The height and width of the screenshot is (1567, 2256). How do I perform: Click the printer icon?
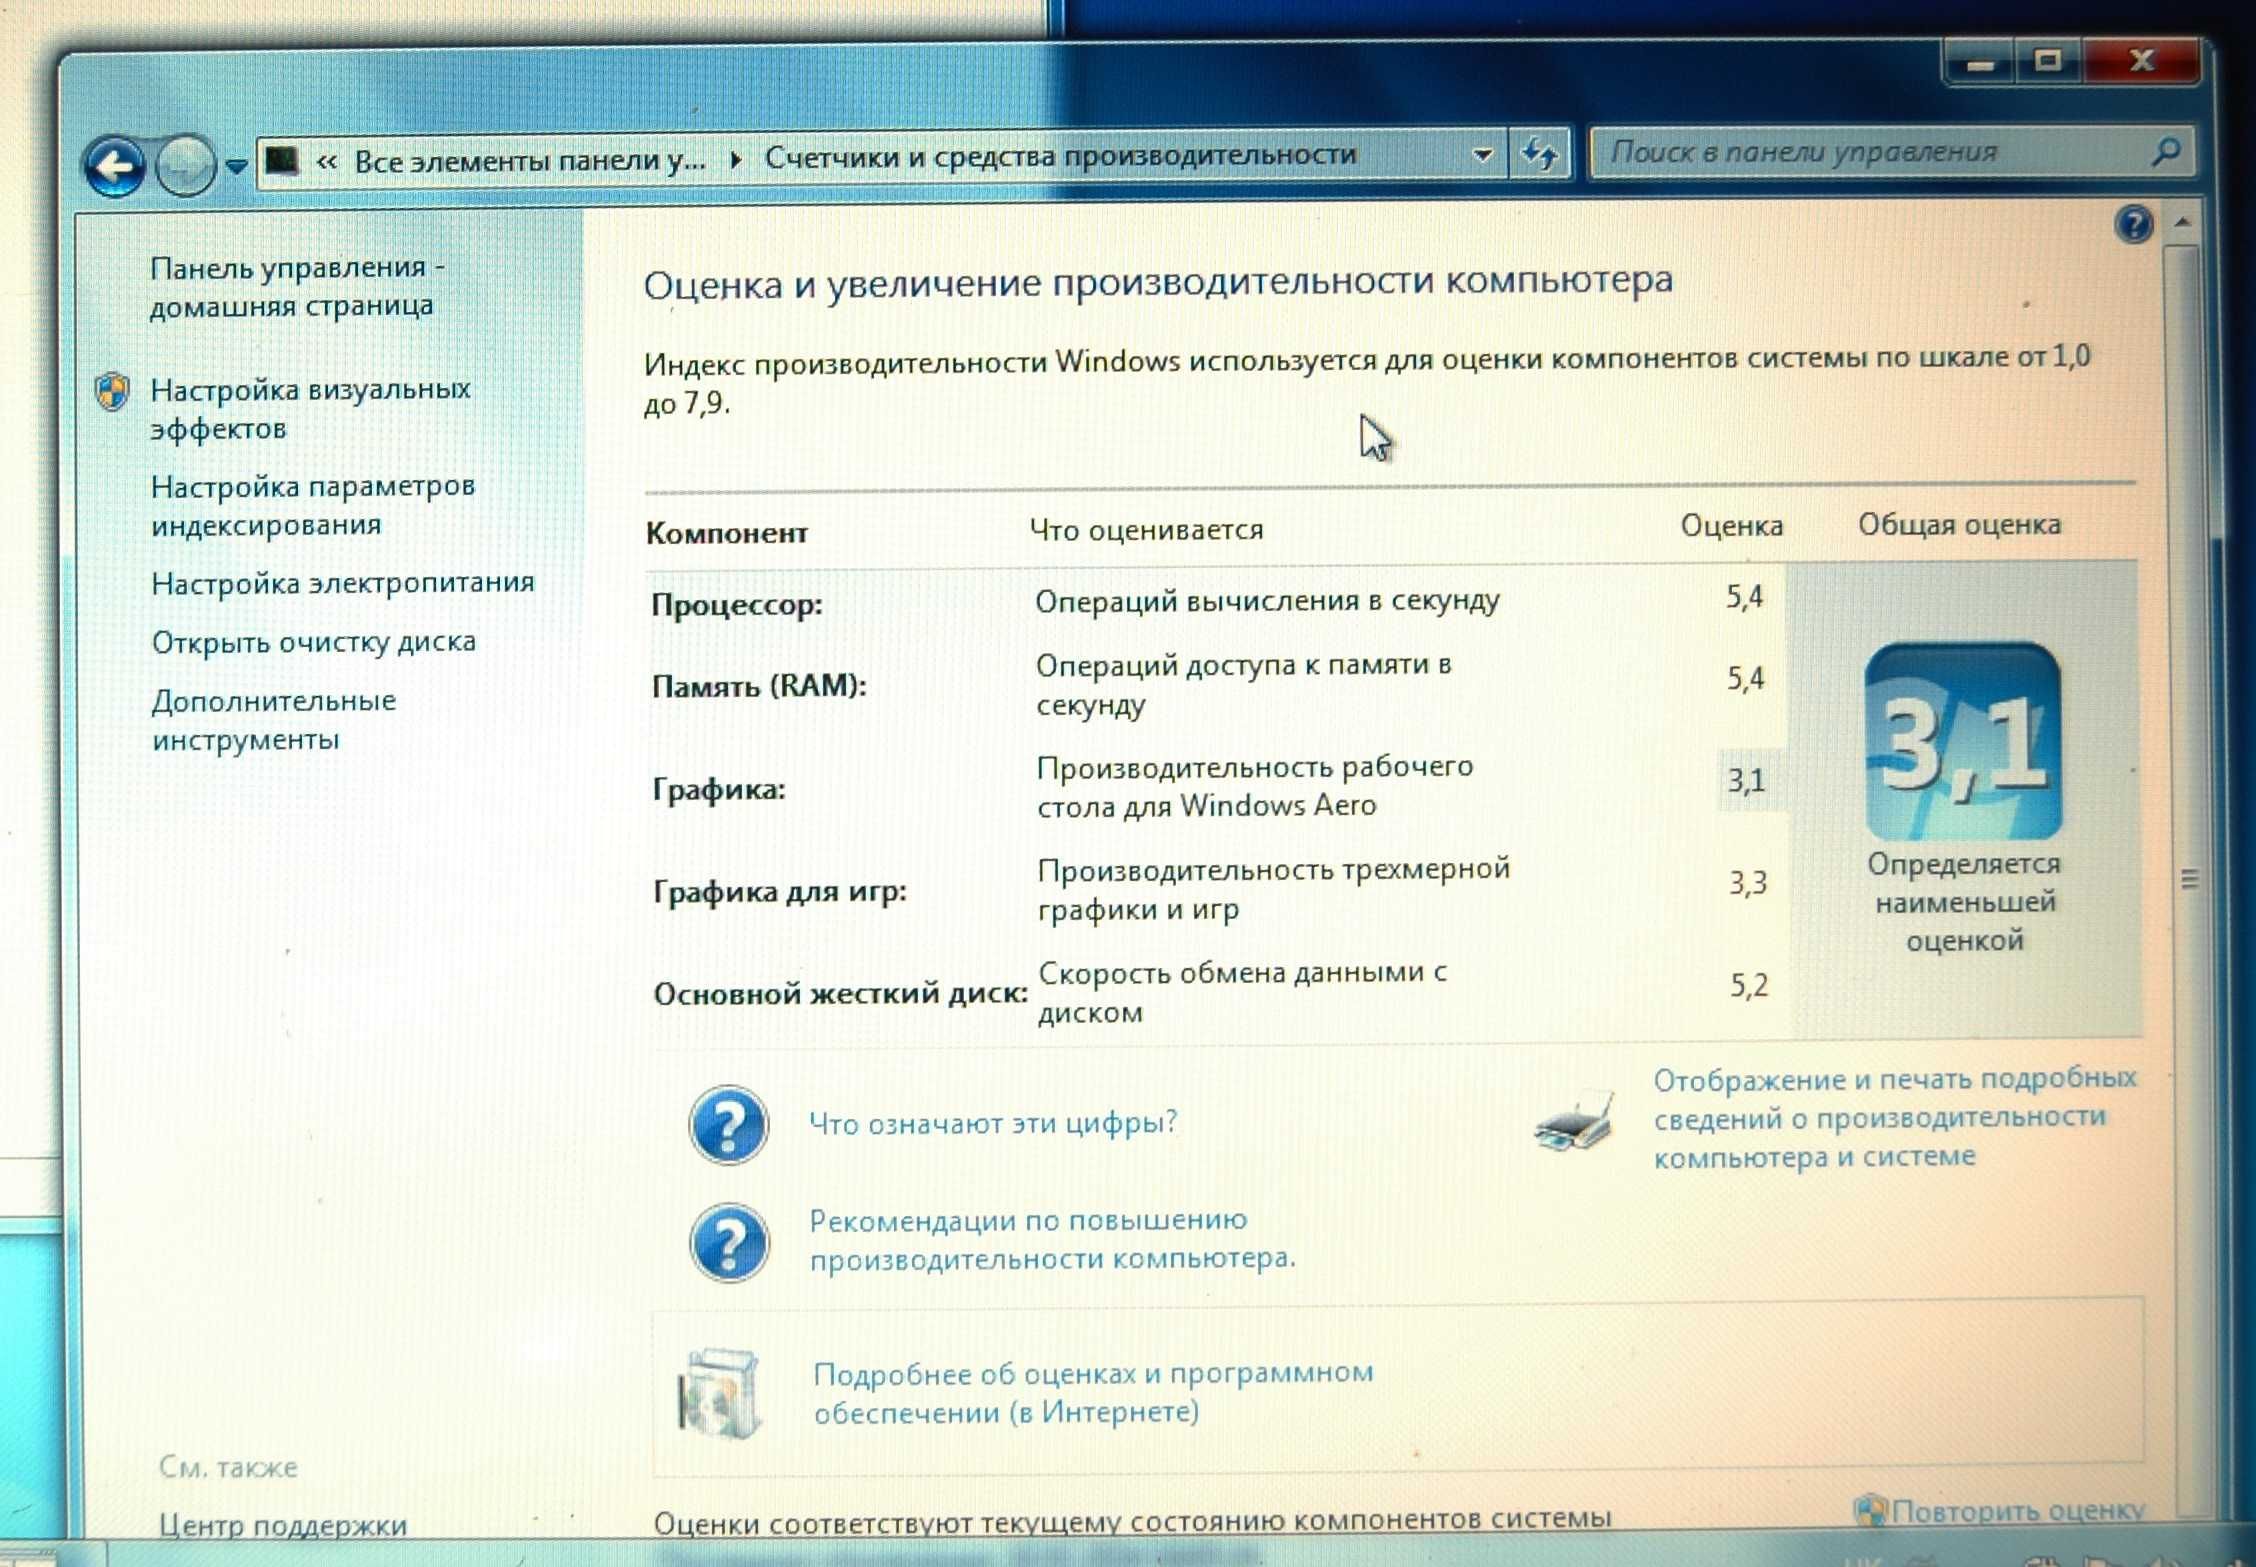1574,1122
